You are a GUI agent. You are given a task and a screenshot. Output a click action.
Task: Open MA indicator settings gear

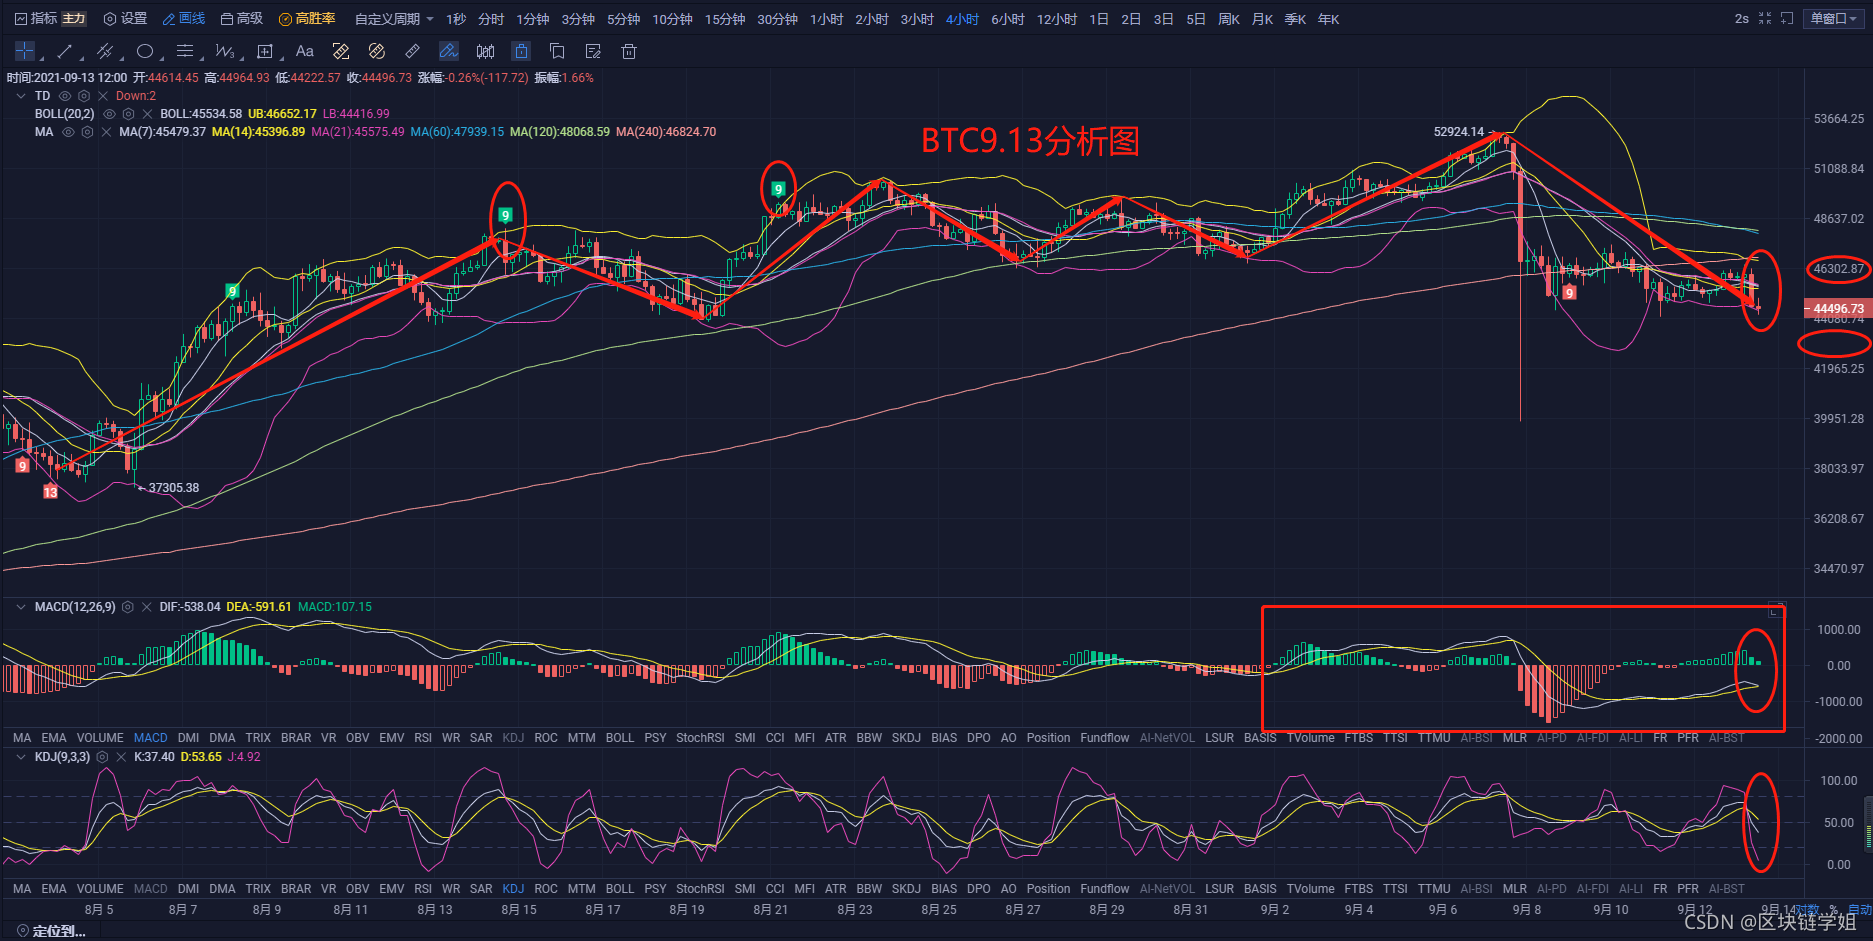88,132
